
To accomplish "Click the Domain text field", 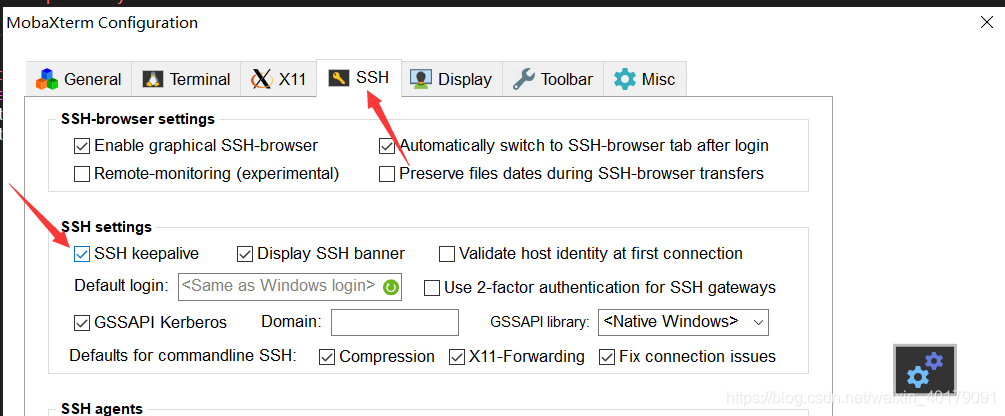I will point(395,322).
